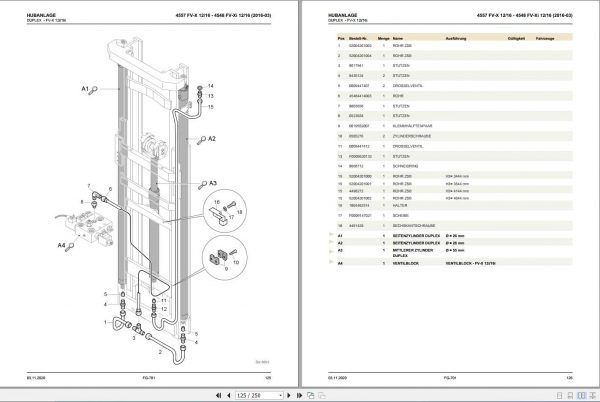Viewport: 600px width, 402px height.
Task: Select the VENTILBLOCK name in row A4
Action: click(x=406, y=264)
